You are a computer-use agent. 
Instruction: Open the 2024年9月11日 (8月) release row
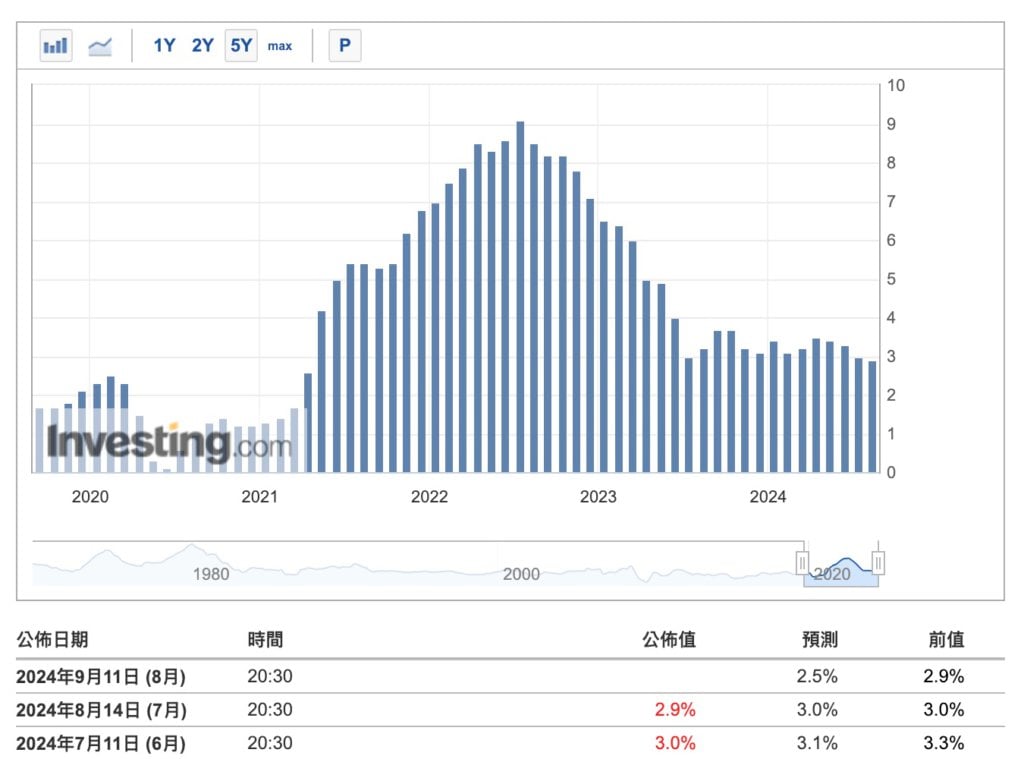click(x=101, y=676)
